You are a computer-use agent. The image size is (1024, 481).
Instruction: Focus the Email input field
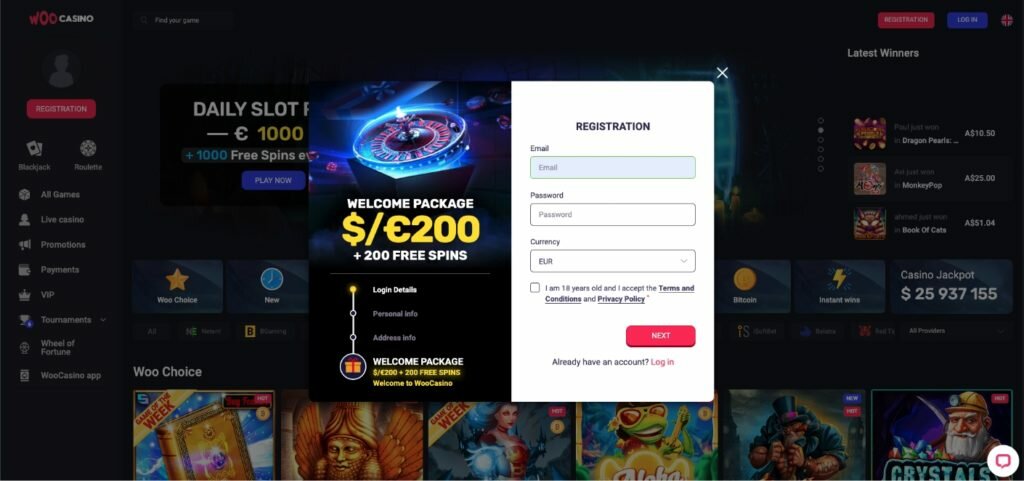(613, 168)
